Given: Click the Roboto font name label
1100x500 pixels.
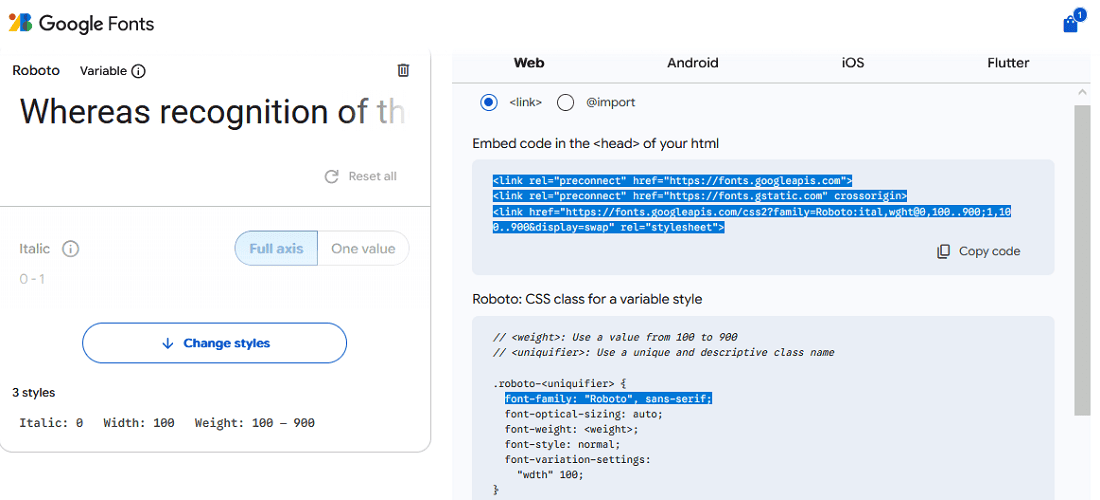Looking at the screenshot, I should coord(36,70).
